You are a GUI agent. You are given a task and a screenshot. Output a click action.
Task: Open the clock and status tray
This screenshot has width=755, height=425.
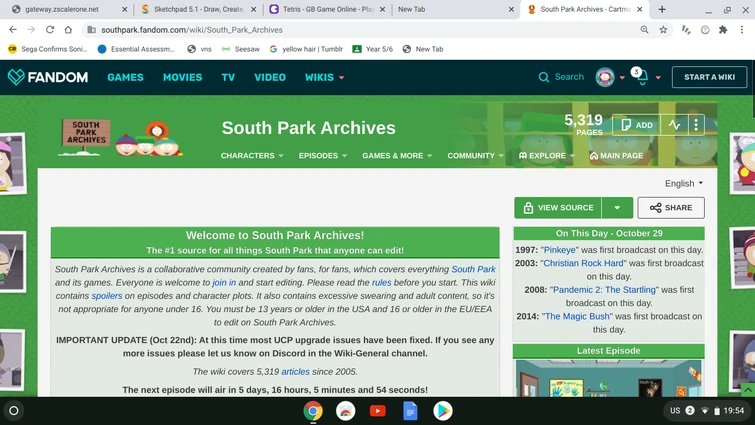click(707, 411)
